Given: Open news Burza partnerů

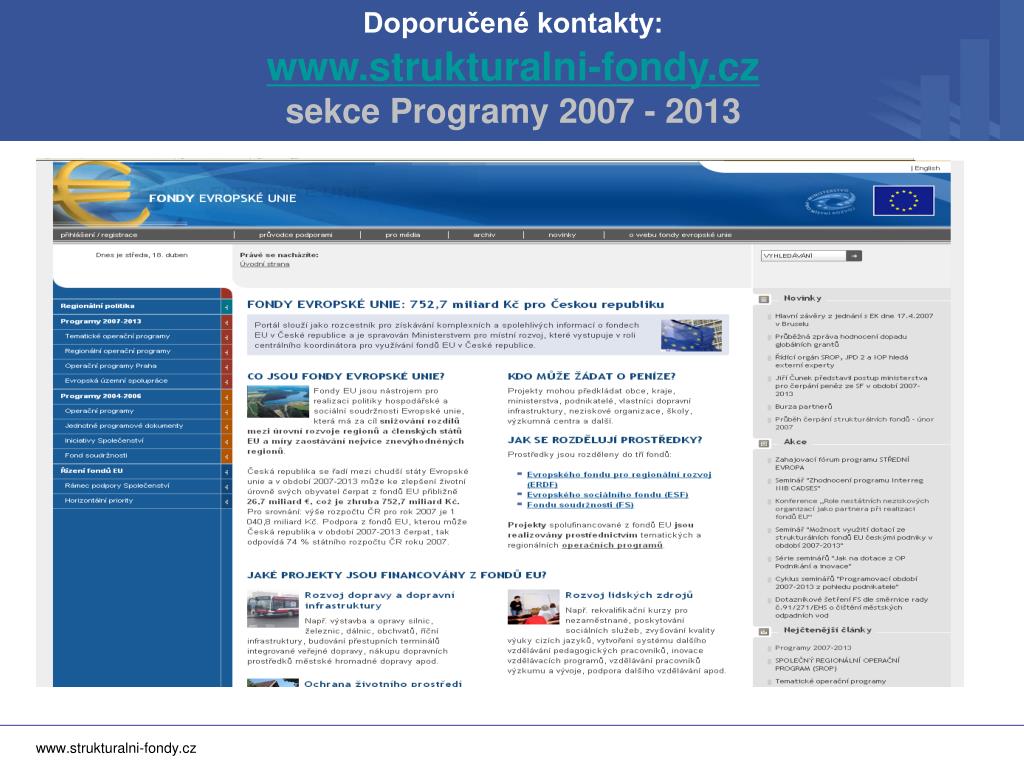Looking at the screenshot, I should click(803, 407).
